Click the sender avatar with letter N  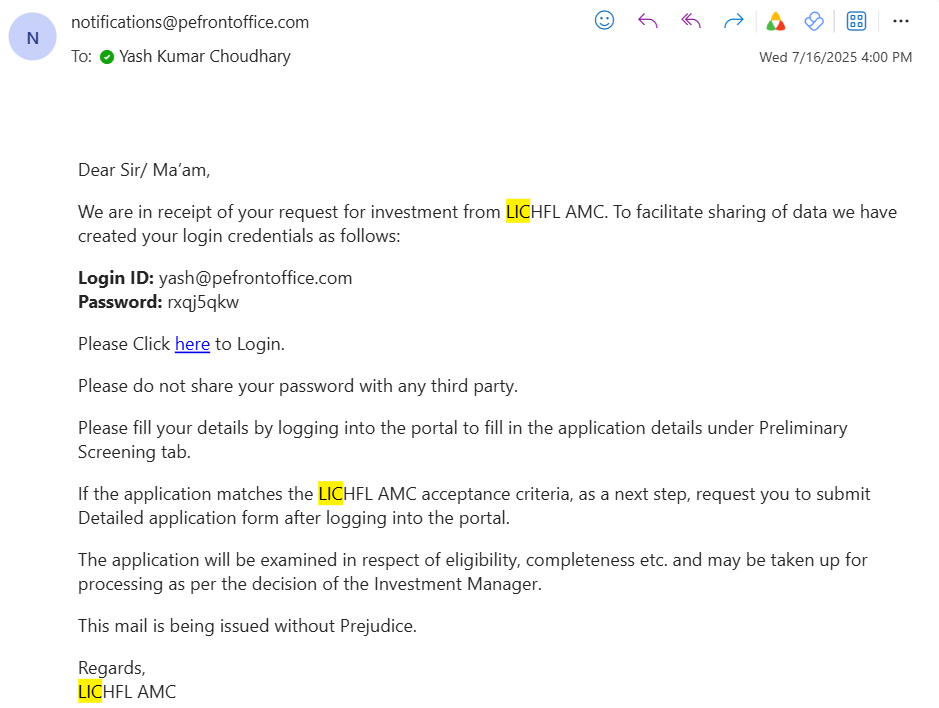(x=33, y=38)
